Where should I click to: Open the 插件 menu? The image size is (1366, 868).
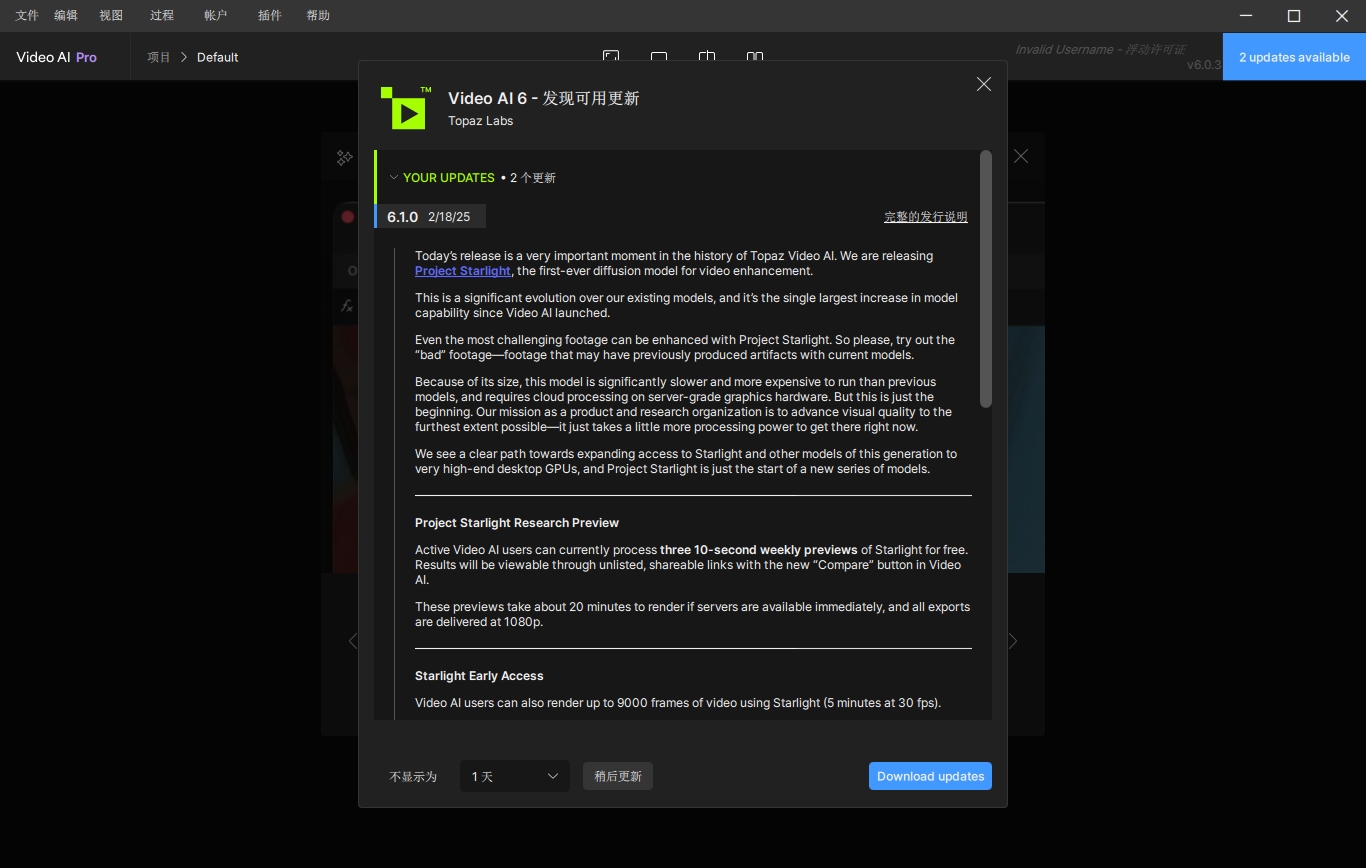click(x=269, y=15)
